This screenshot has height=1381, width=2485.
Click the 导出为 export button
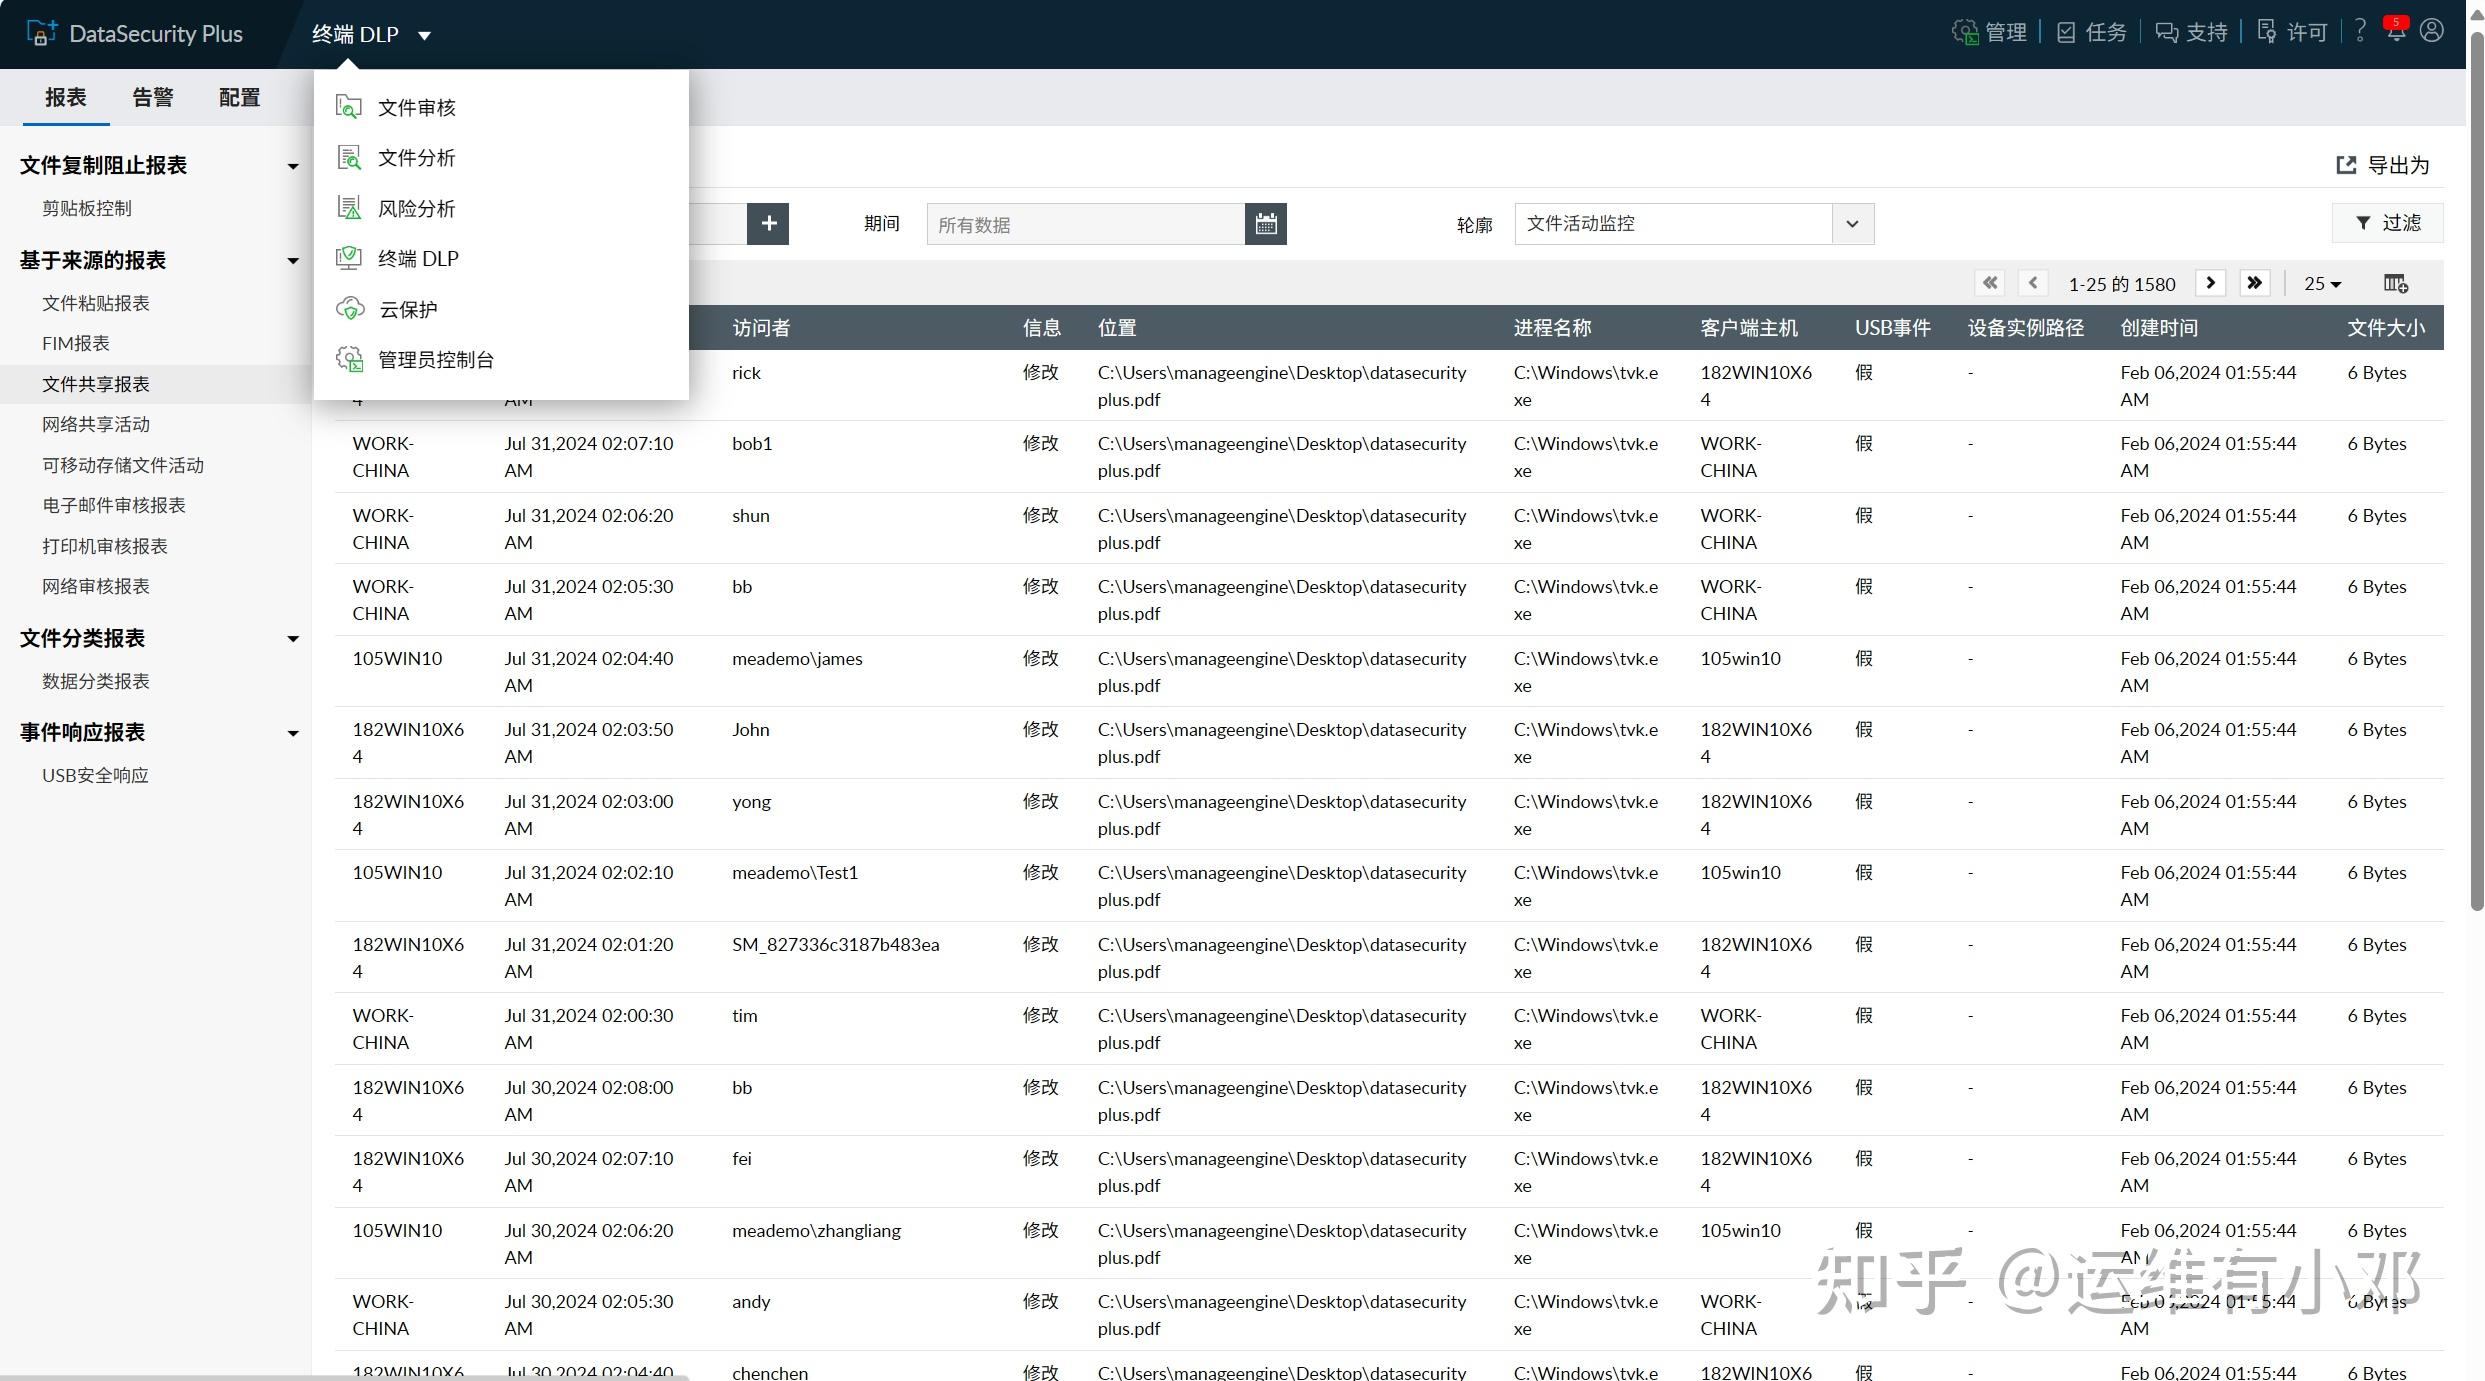click(2383, 165)
